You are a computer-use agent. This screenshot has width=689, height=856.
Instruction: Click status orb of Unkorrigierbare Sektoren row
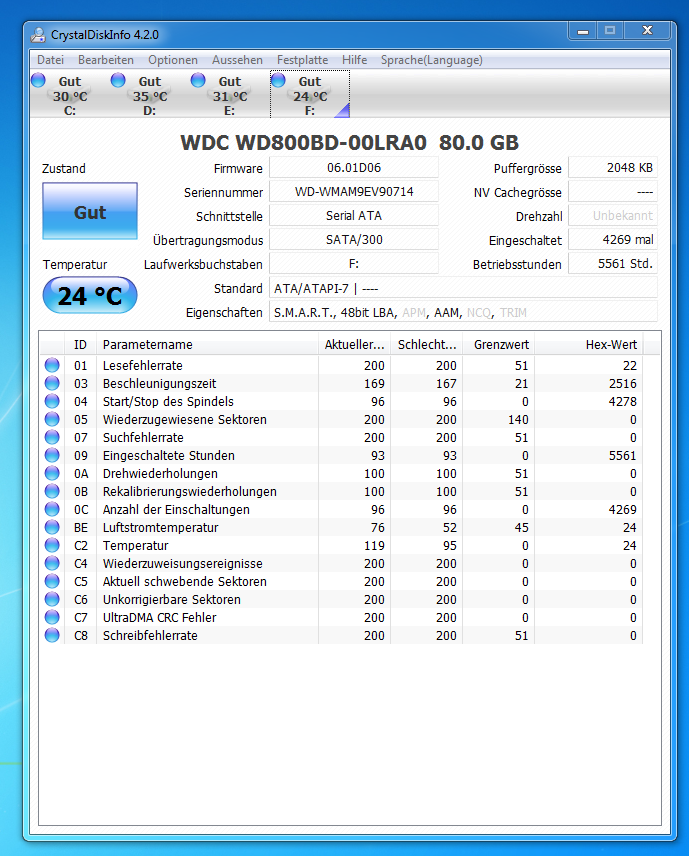click(52, 599)
